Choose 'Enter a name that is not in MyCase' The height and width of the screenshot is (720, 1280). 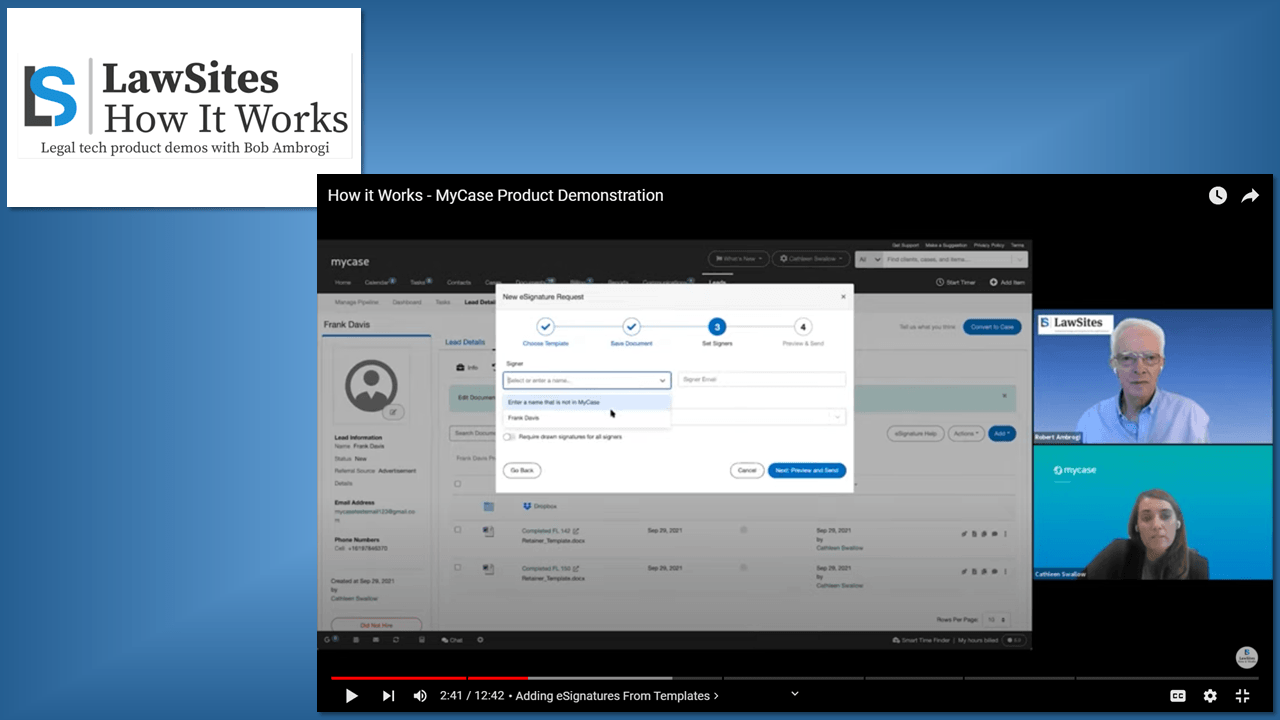[587, 402]
